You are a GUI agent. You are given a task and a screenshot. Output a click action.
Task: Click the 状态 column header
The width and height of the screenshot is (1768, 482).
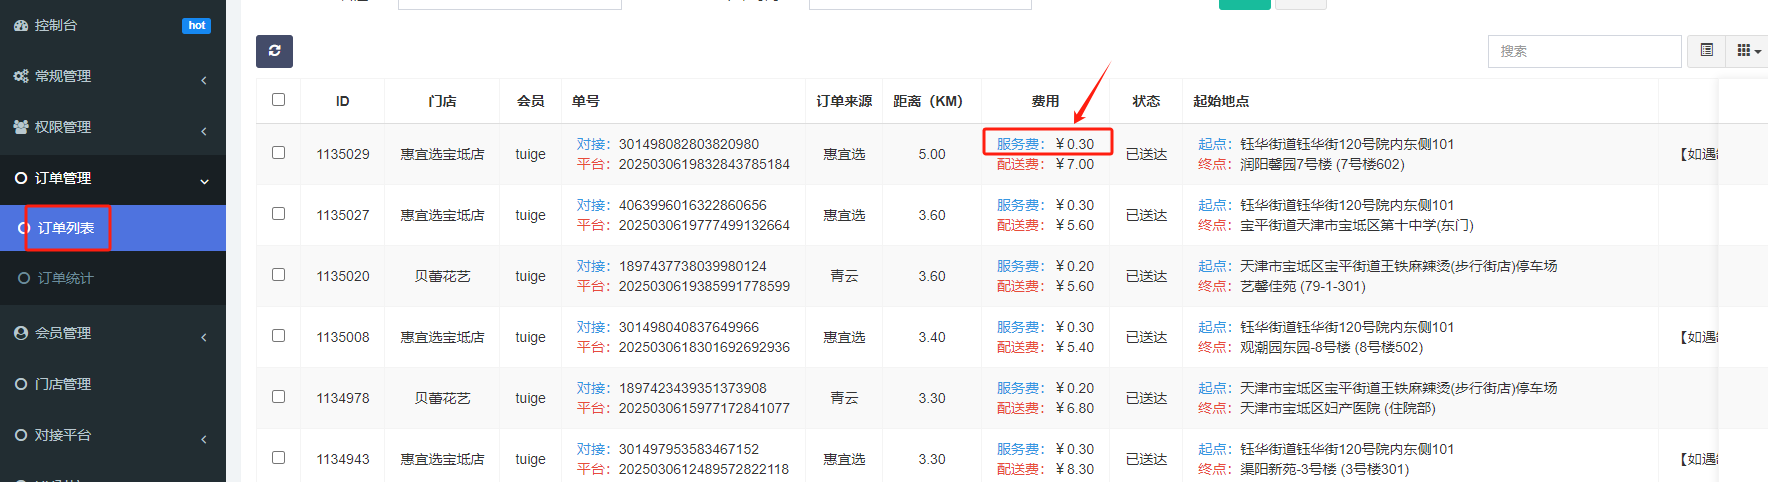1146,101
